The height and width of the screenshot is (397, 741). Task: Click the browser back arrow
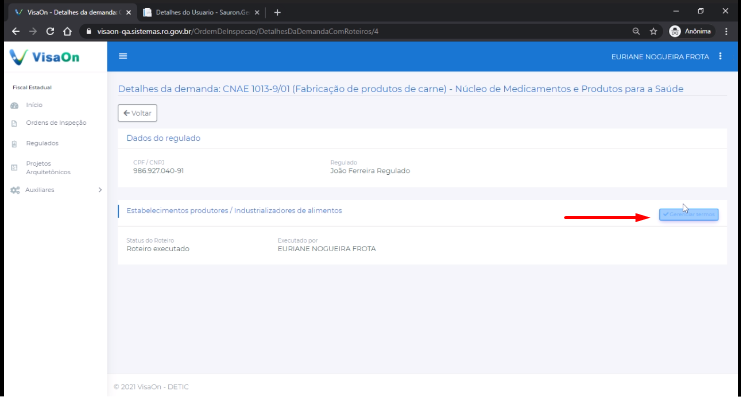point(16,31)
